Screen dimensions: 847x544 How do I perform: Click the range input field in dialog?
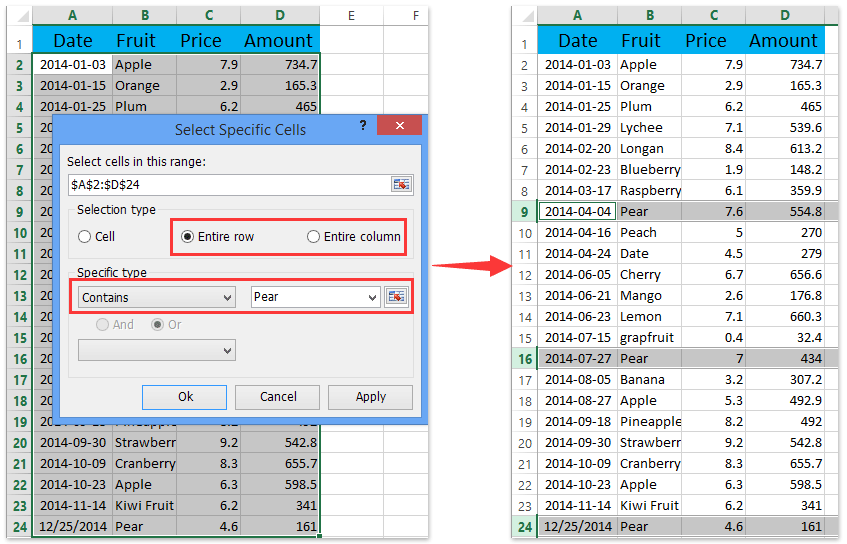click(228, 185)
